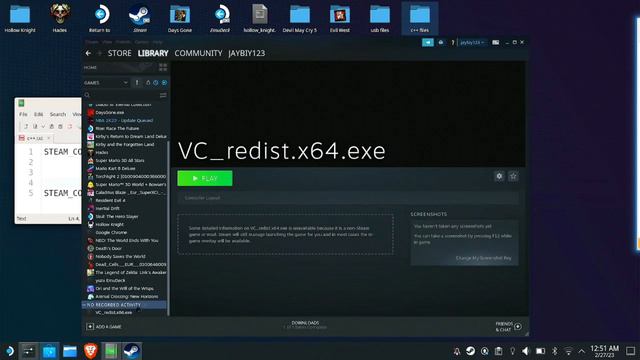Open the Discover store taskbar icon
640x360 pixels.
(x=49, y=351)
